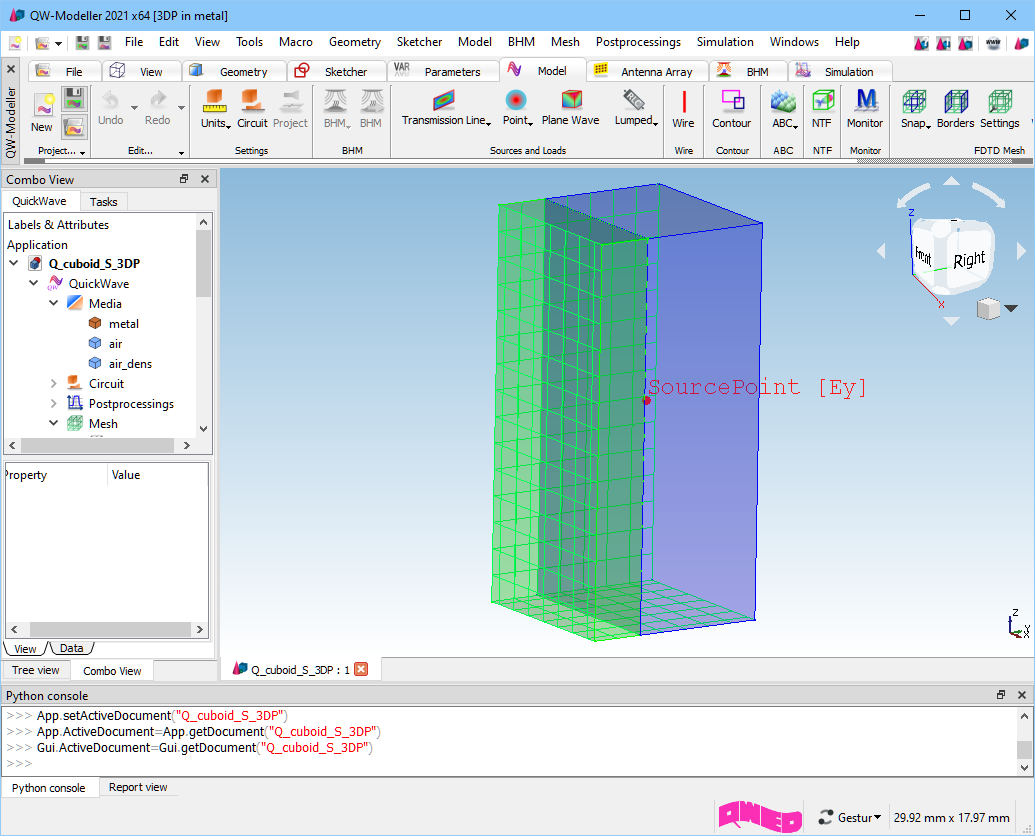Image resolution: width=1035 pixels, height=836 pixels.
Task: Click the save project icon in ribbon
Action: [75, 100]
